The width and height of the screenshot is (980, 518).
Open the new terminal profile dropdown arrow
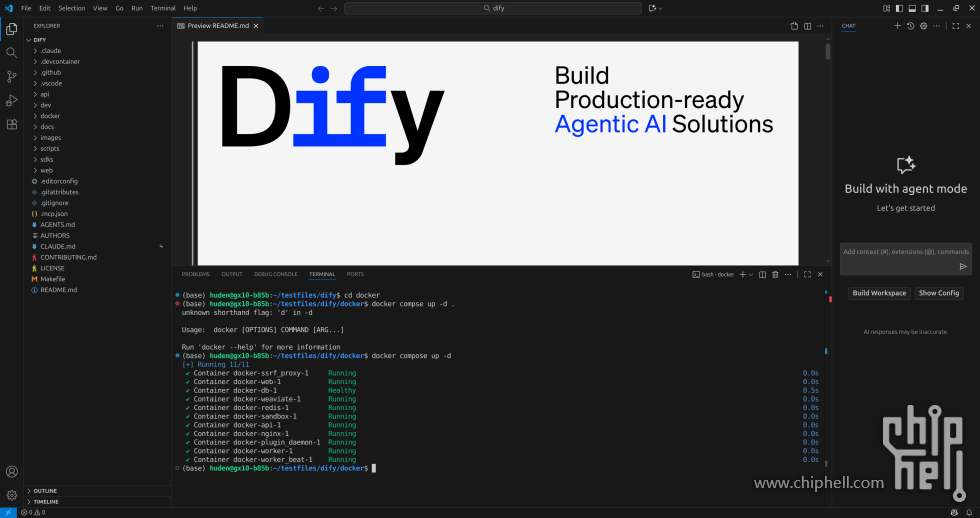(750, 274)
